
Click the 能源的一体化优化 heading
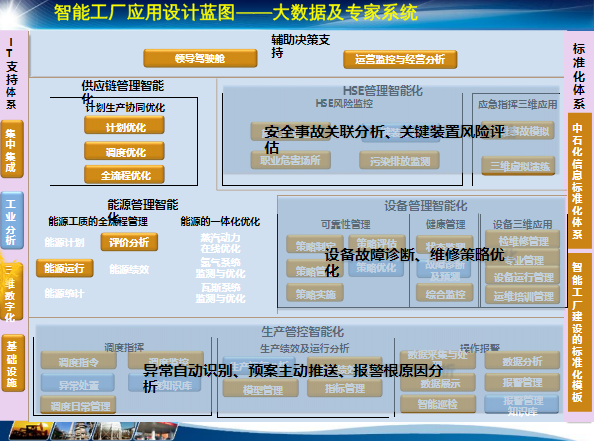click(220, 221)
